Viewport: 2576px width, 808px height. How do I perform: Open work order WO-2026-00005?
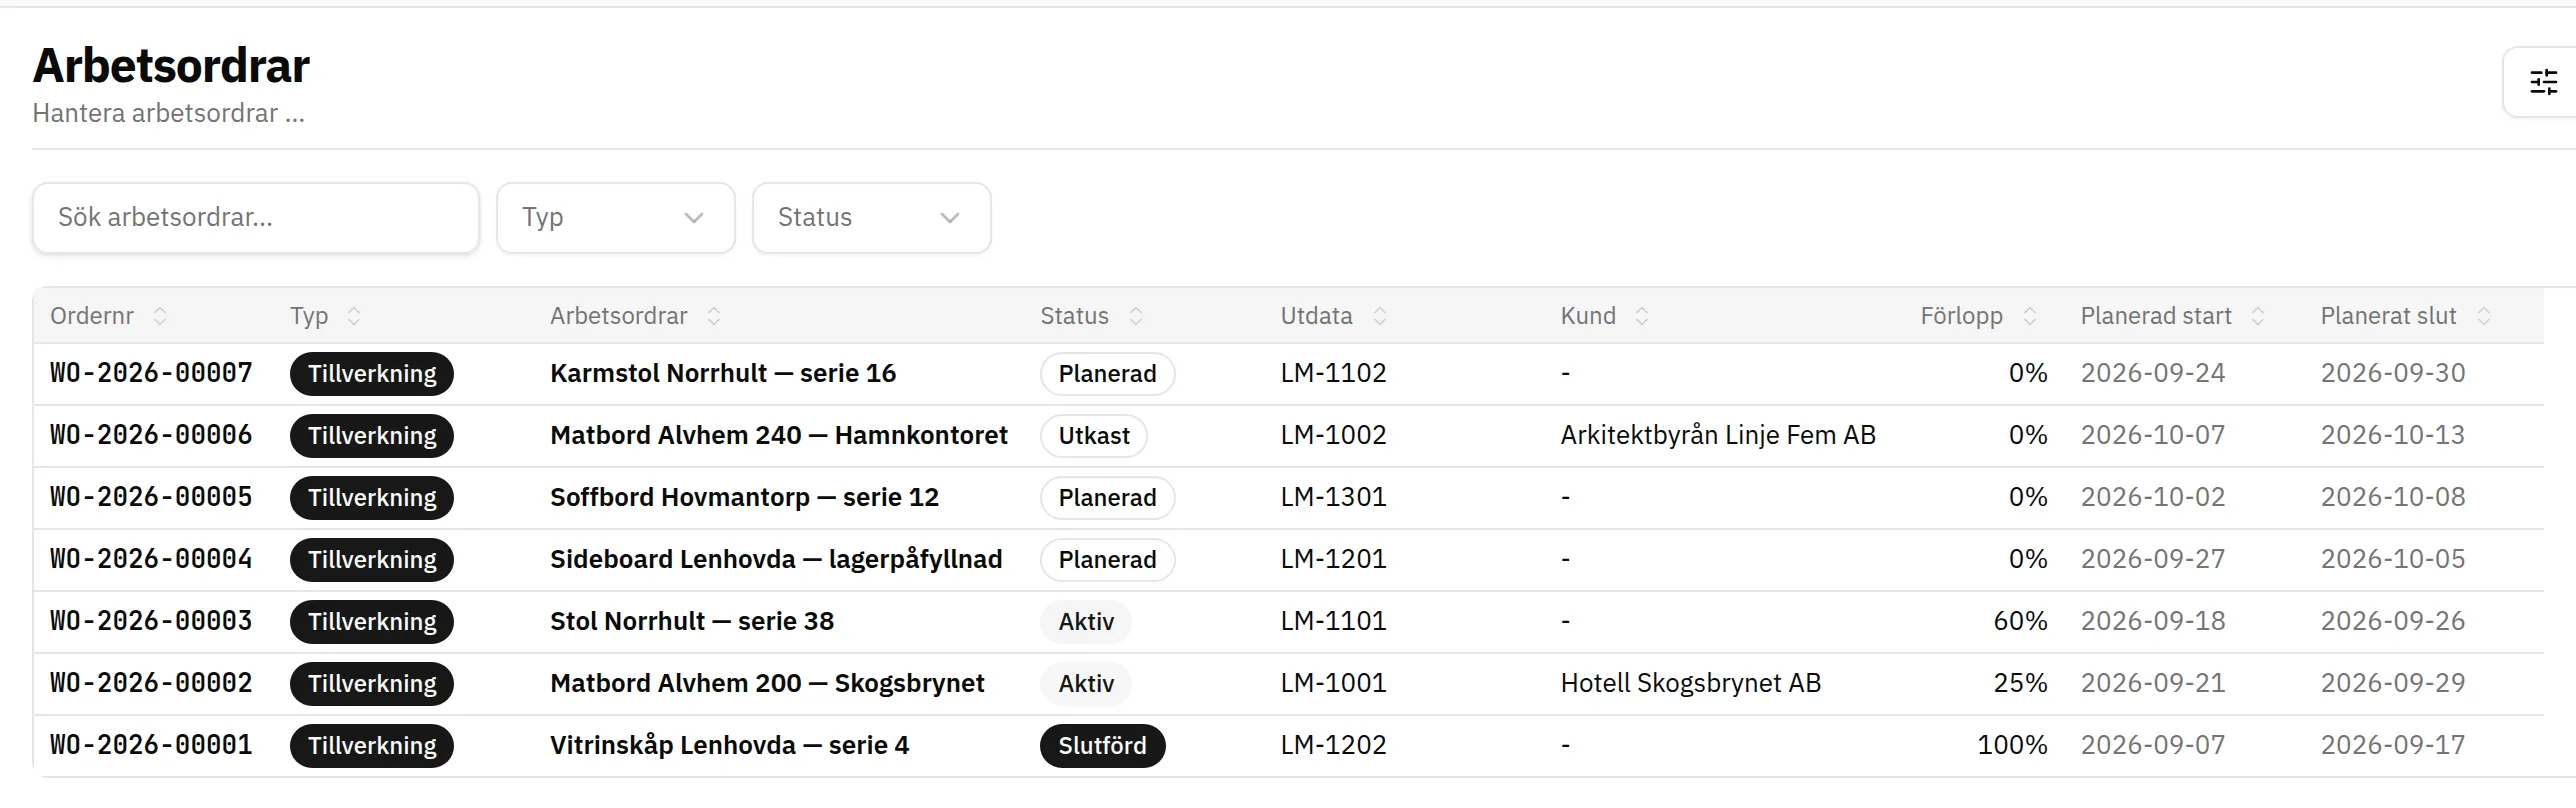tap(151, 497)
